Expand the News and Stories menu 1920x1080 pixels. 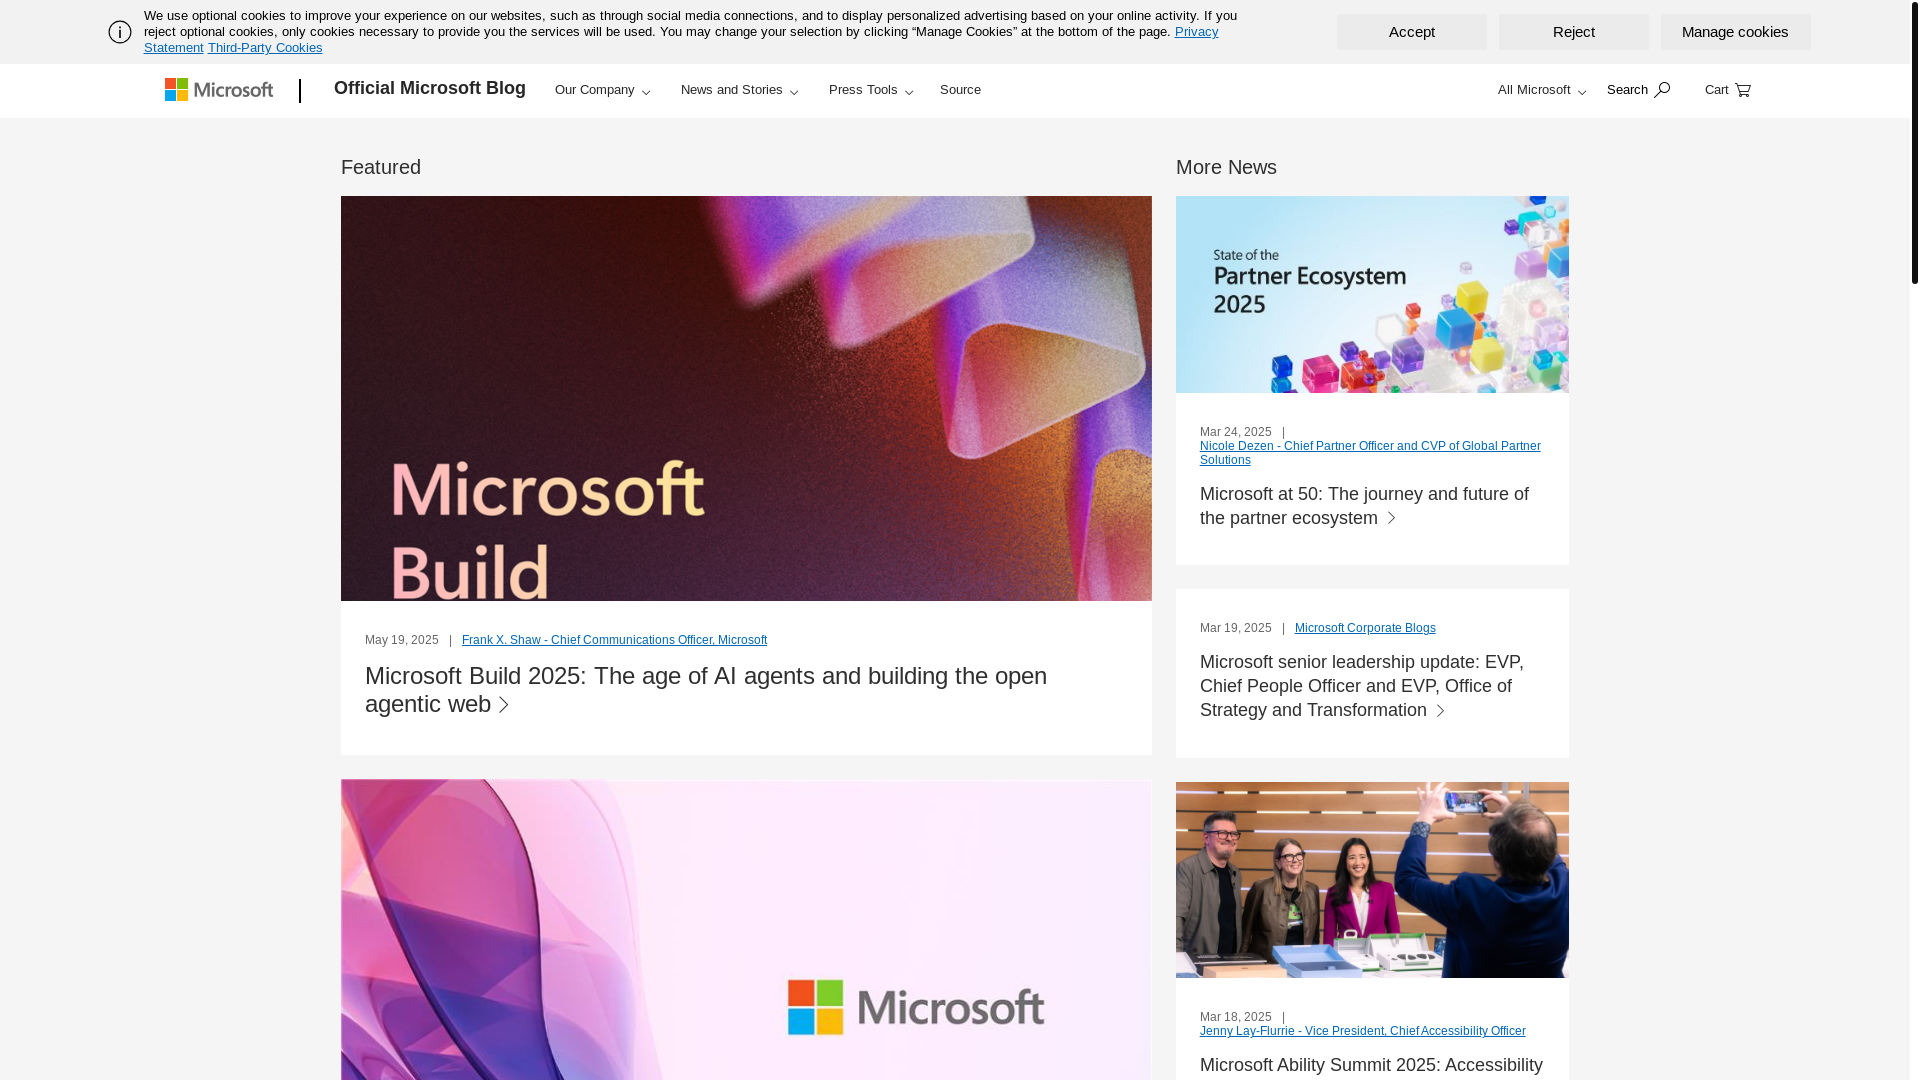point(740,90)
